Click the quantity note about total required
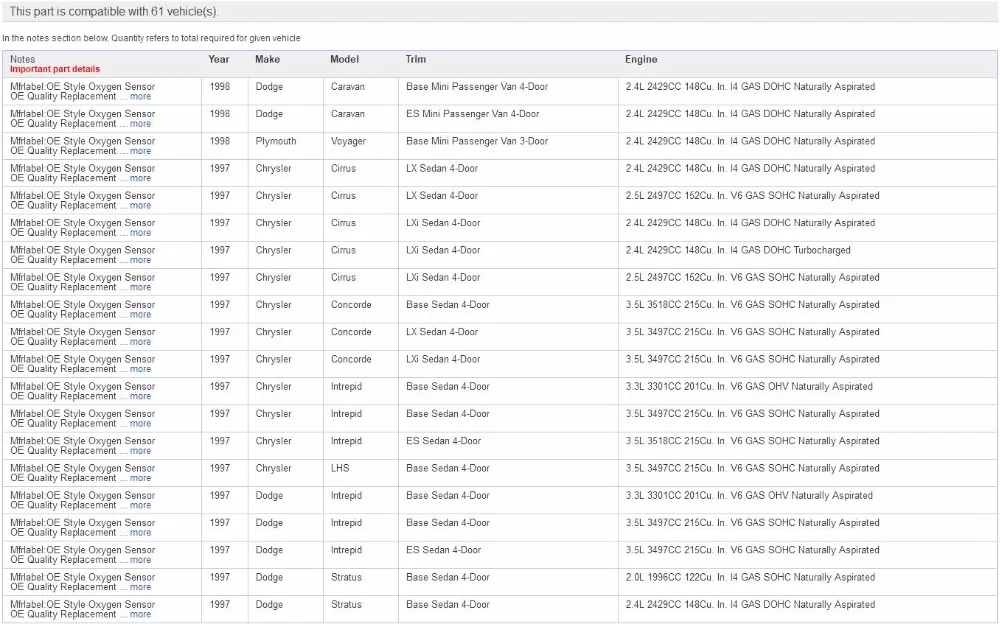The image size is (1000, 624). tap(151, 38)
